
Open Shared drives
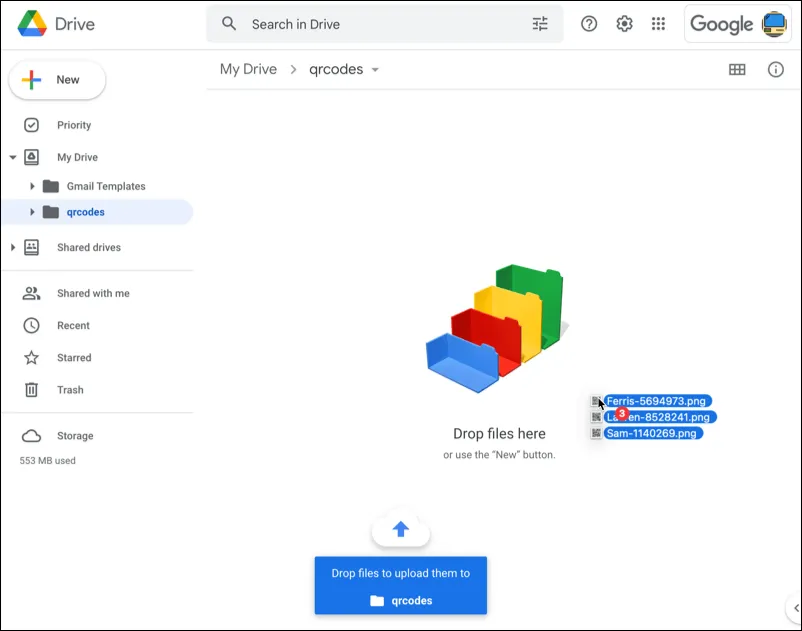click(89, 247)
